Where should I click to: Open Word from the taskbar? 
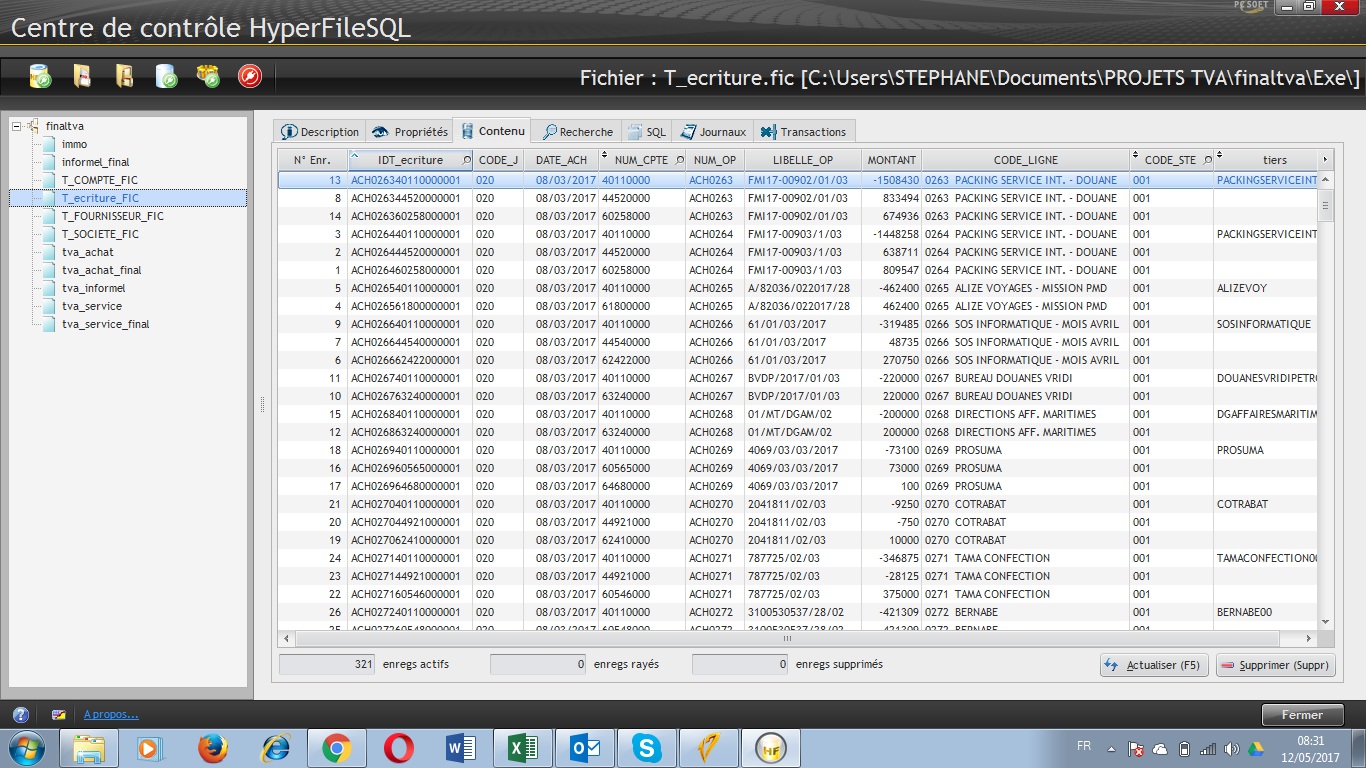coord(460,747)
